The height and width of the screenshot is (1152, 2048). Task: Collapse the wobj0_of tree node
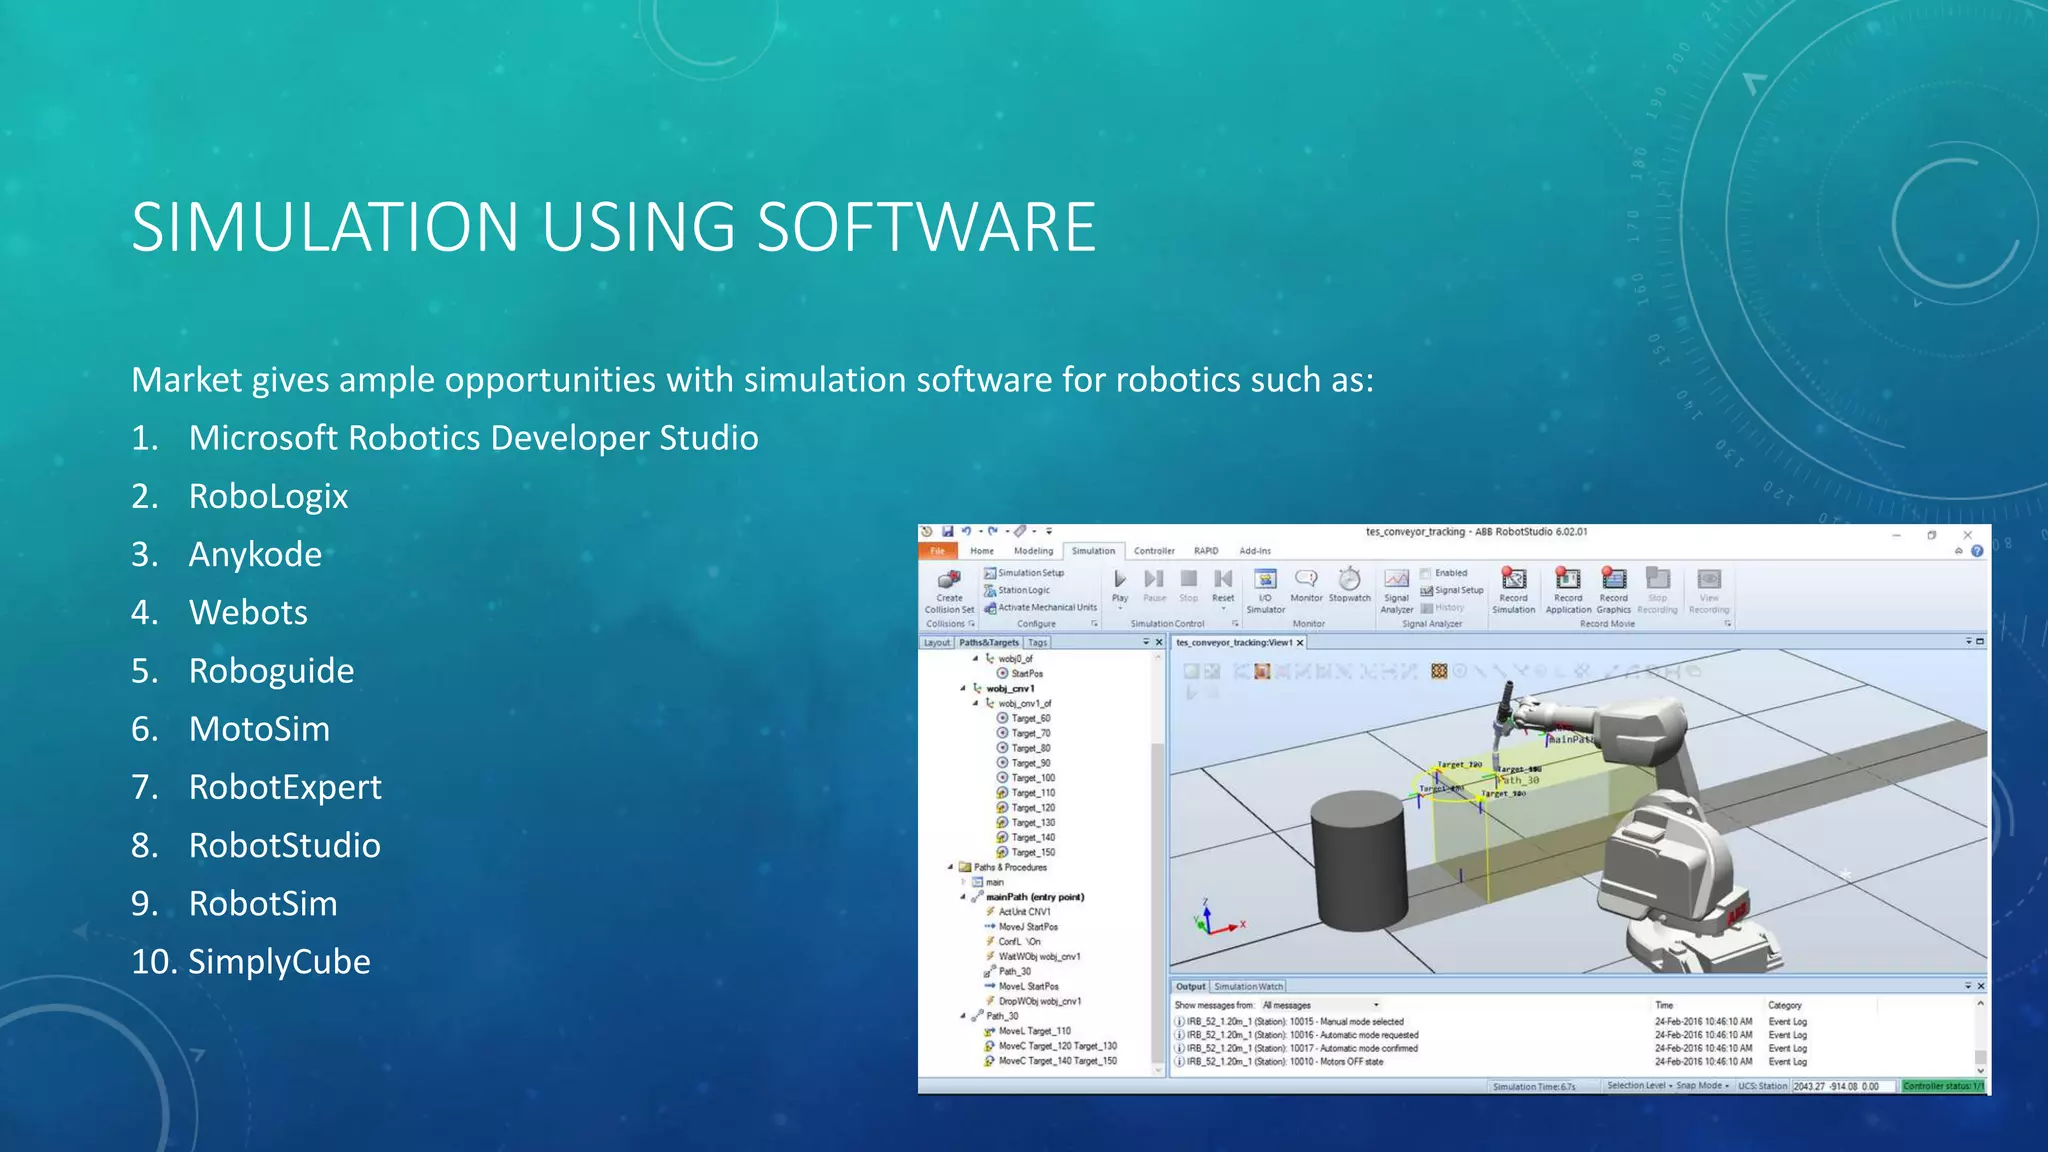[x=976, y=658]
